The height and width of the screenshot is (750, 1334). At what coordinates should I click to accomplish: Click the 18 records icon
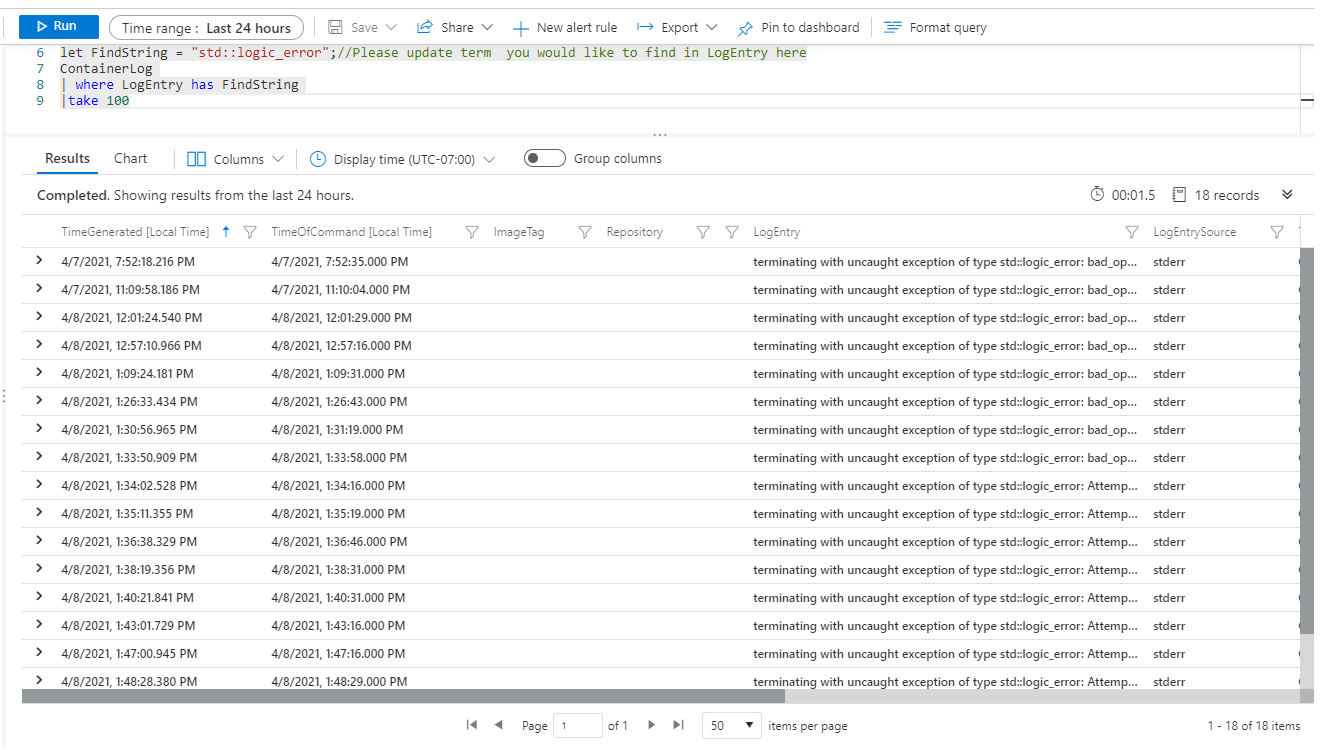pos(1179,195)
